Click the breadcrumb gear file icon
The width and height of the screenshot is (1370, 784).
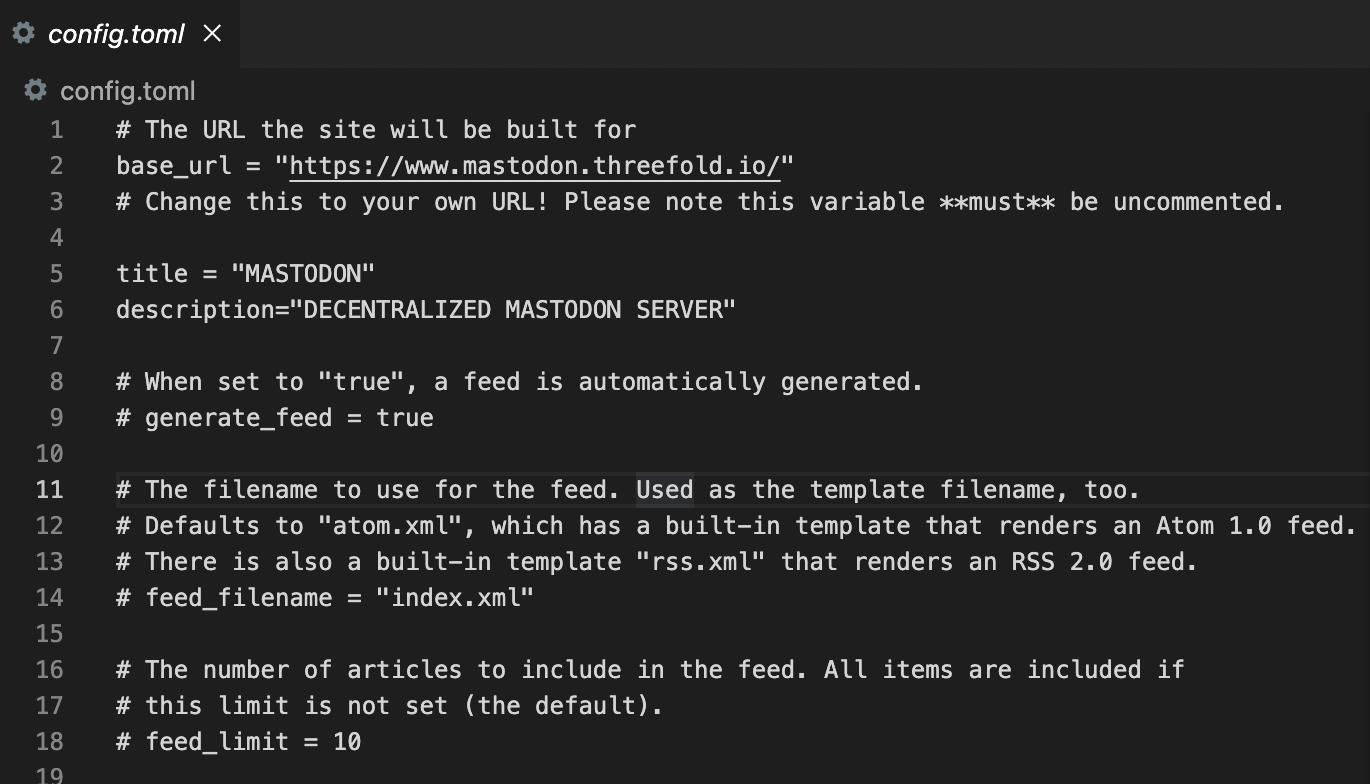(x=36, y=91)
